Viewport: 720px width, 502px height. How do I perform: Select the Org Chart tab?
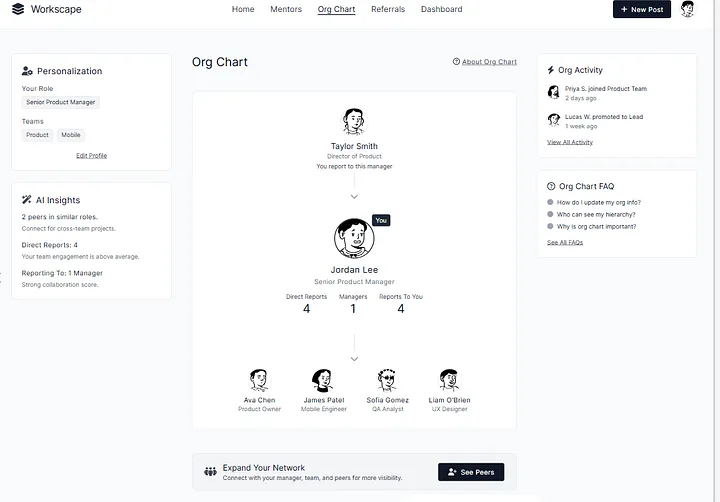tap(336, 9)
